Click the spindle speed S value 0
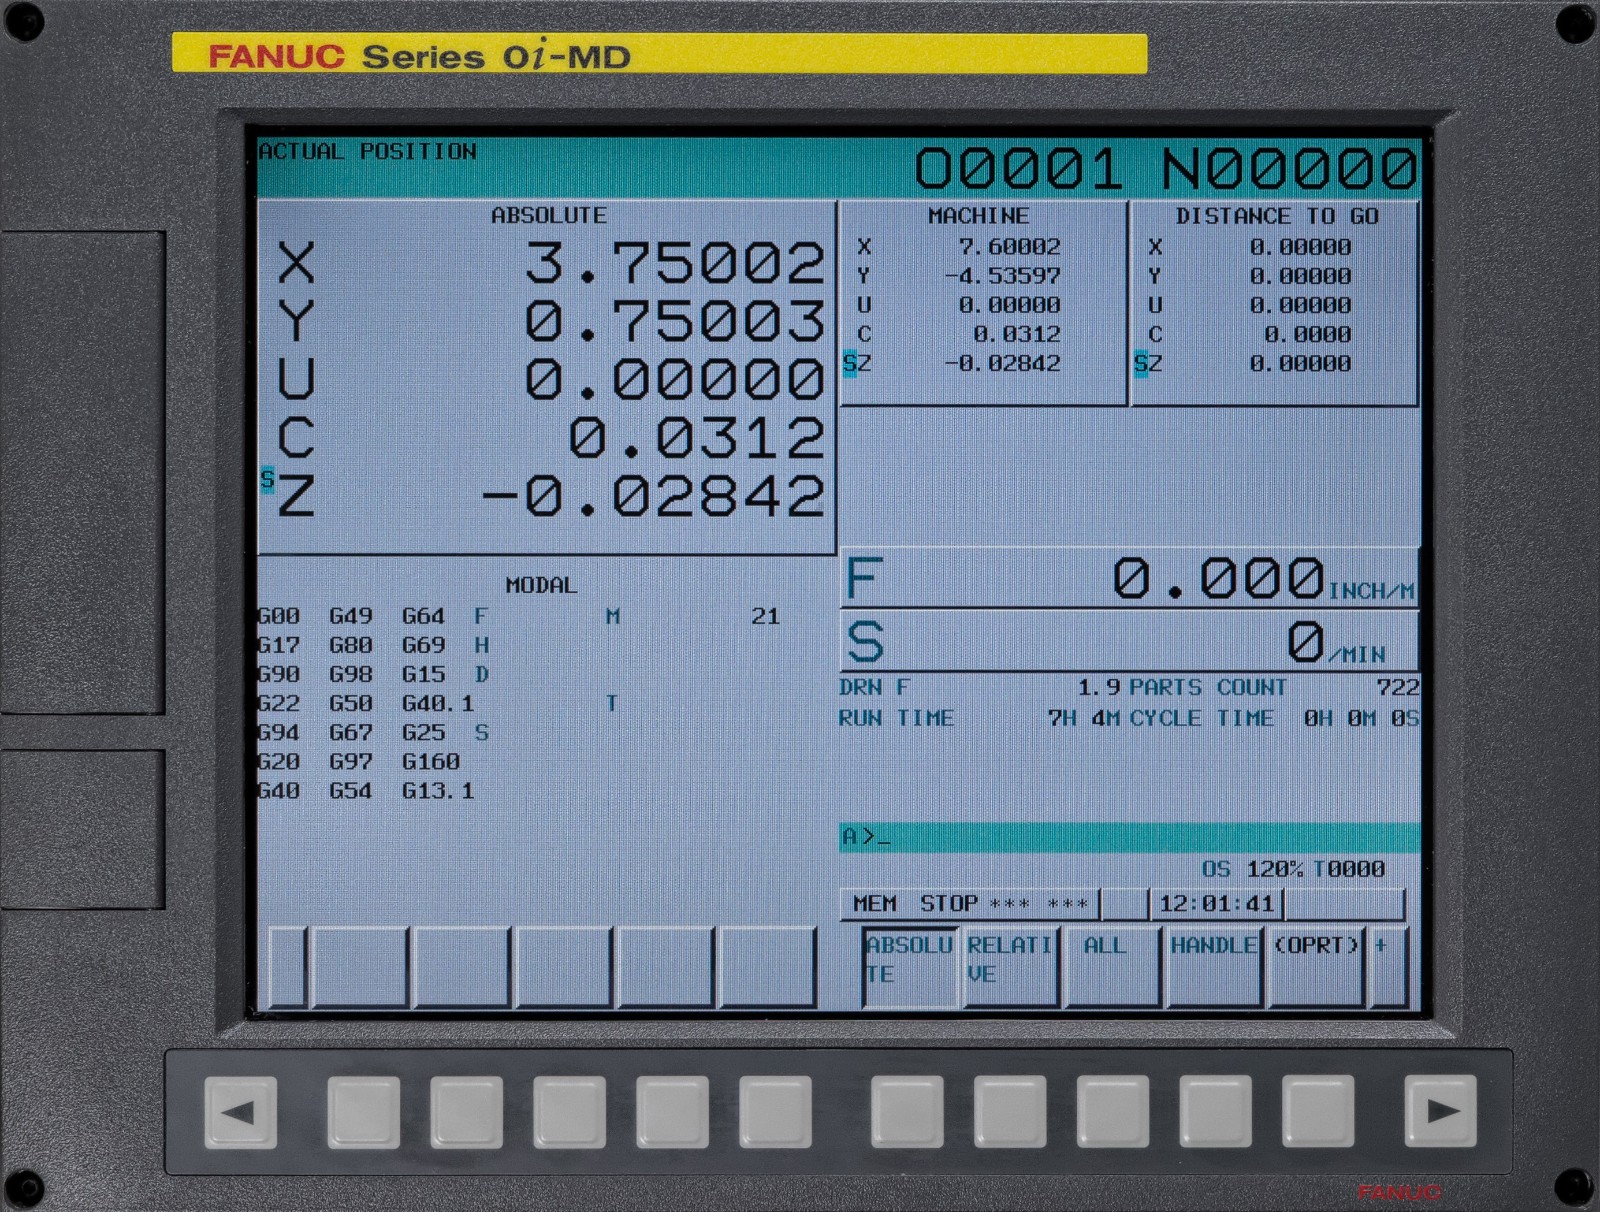Screen dimensions: 1600x1212 [1306, 642]
